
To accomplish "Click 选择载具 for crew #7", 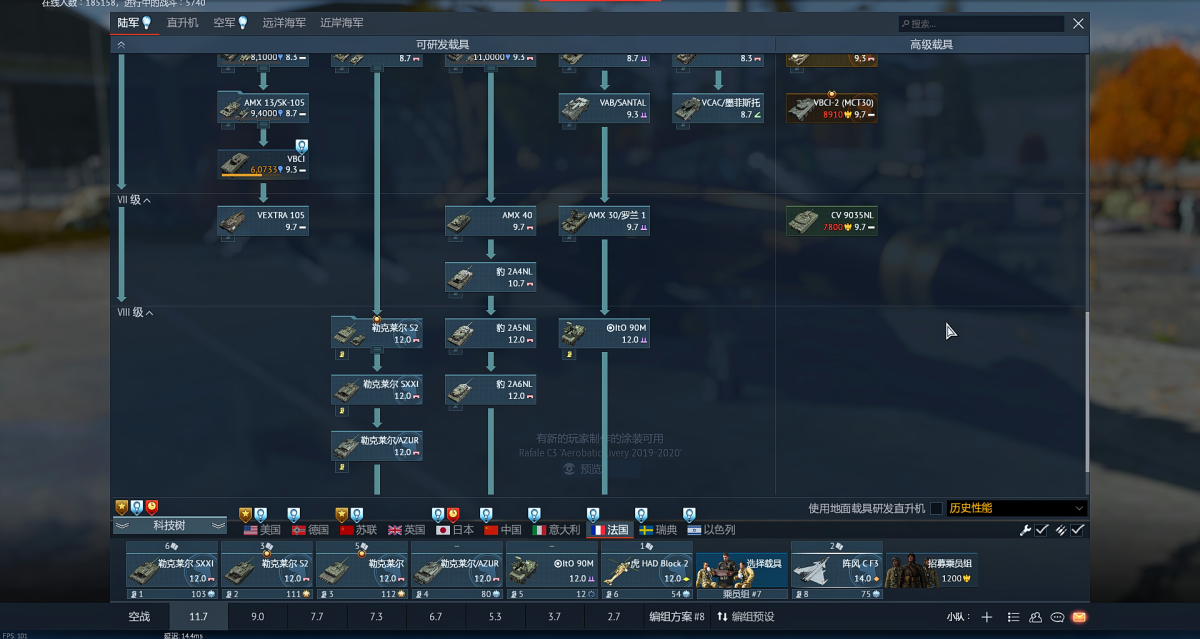I will [x=742, y=571].
